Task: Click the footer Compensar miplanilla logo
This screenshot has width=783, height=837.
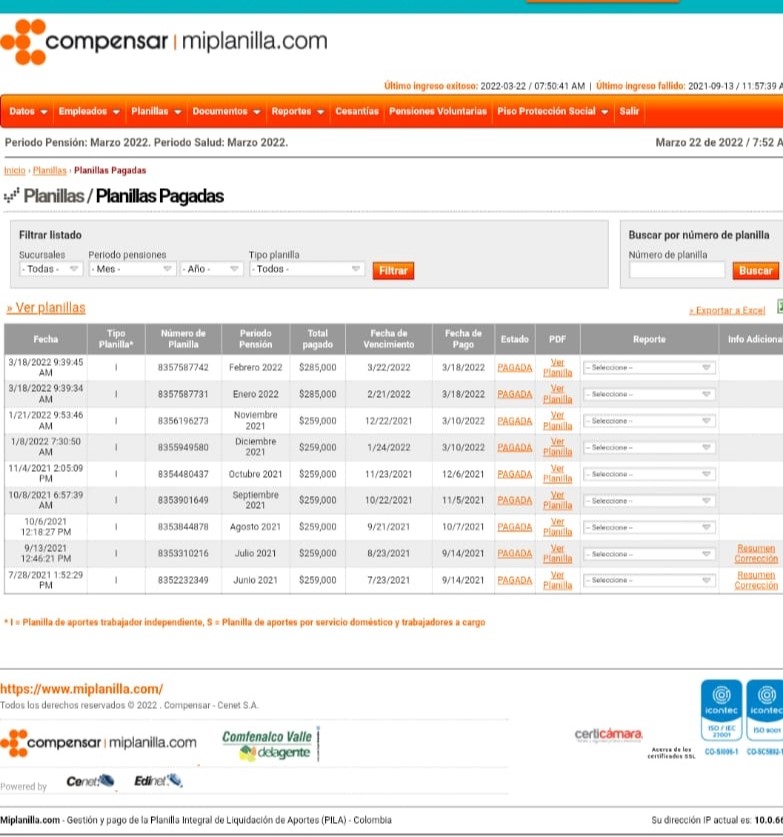Action: [x=100, y=742]
